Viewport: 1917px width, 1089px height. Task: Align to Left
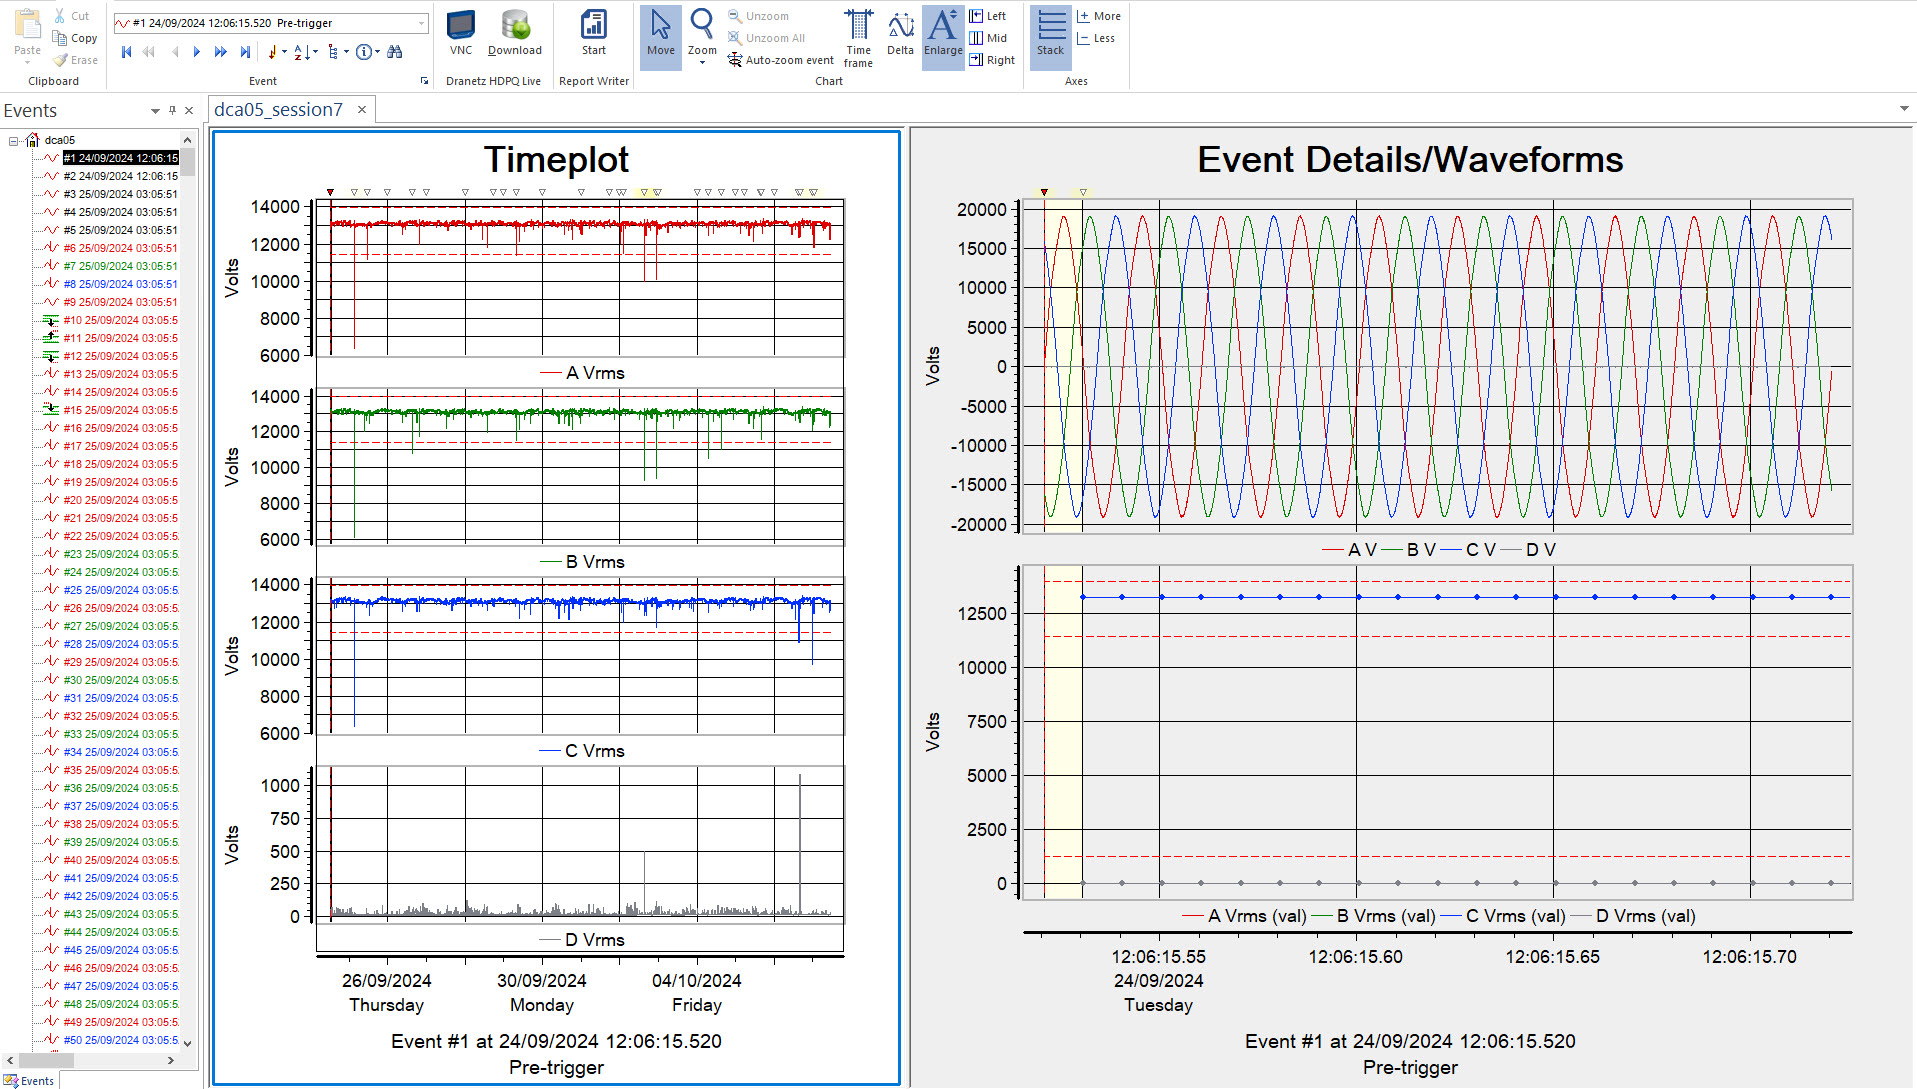point(987,16)
